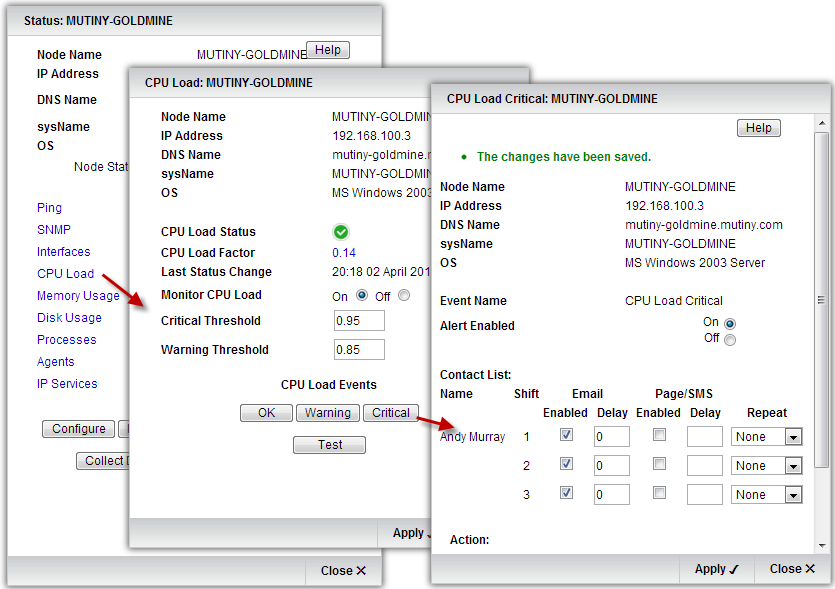Click Help button in CPU Load Critical window
This screenshot has height=589, width=835.
759,128
